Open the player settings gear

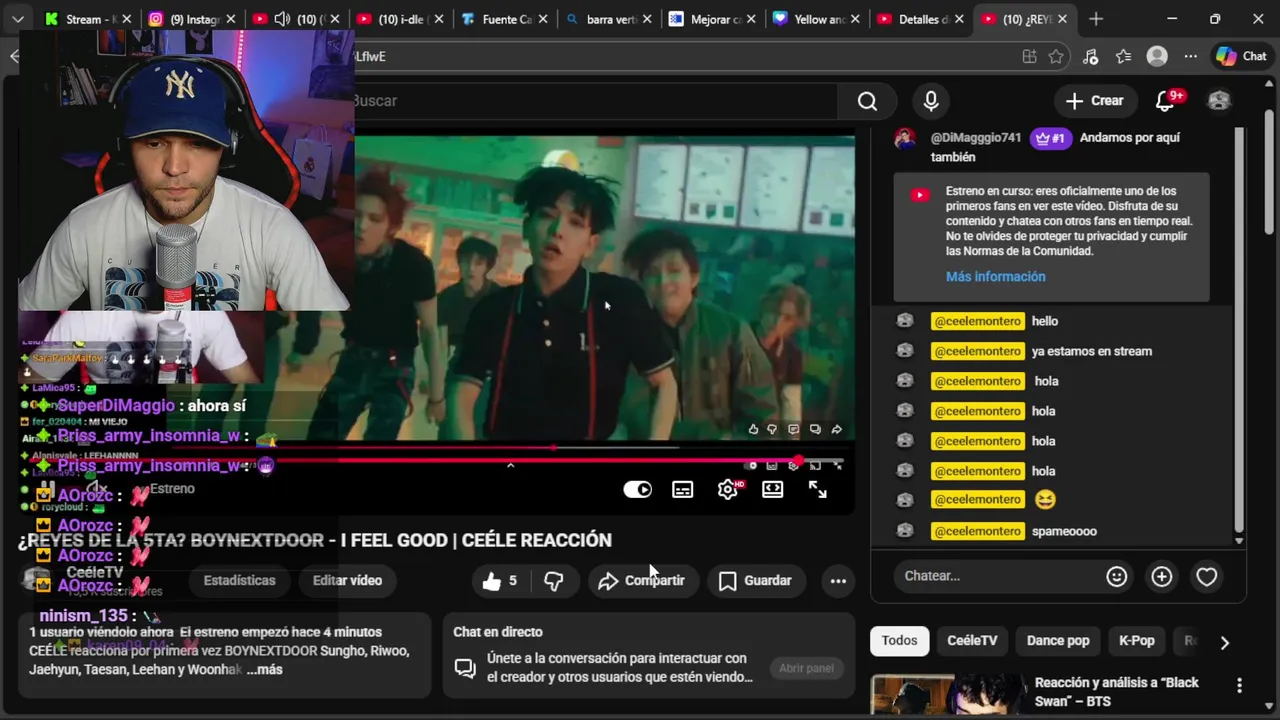pyautogui.click(x=728, y=490)
